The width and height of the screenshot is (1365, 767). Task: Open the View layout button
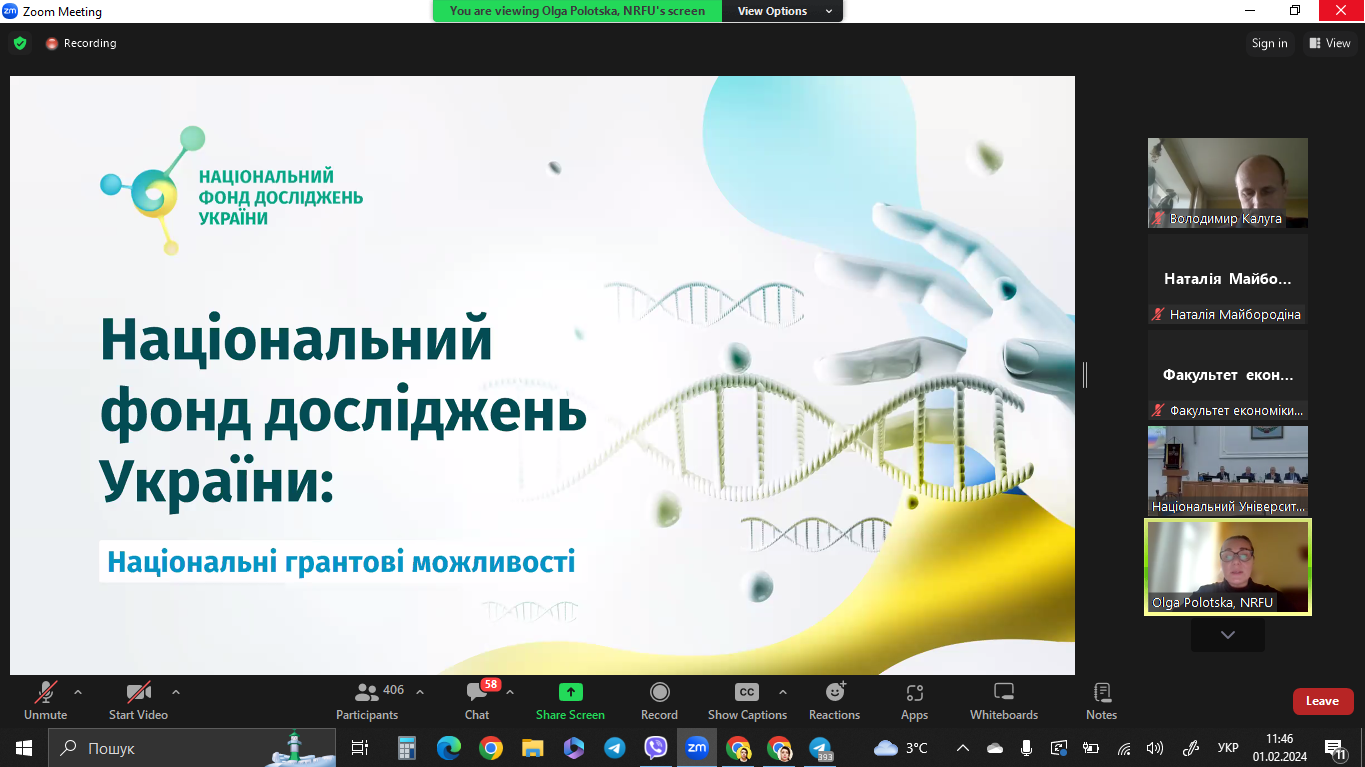pyautogui.click(x=1330, y=43)
